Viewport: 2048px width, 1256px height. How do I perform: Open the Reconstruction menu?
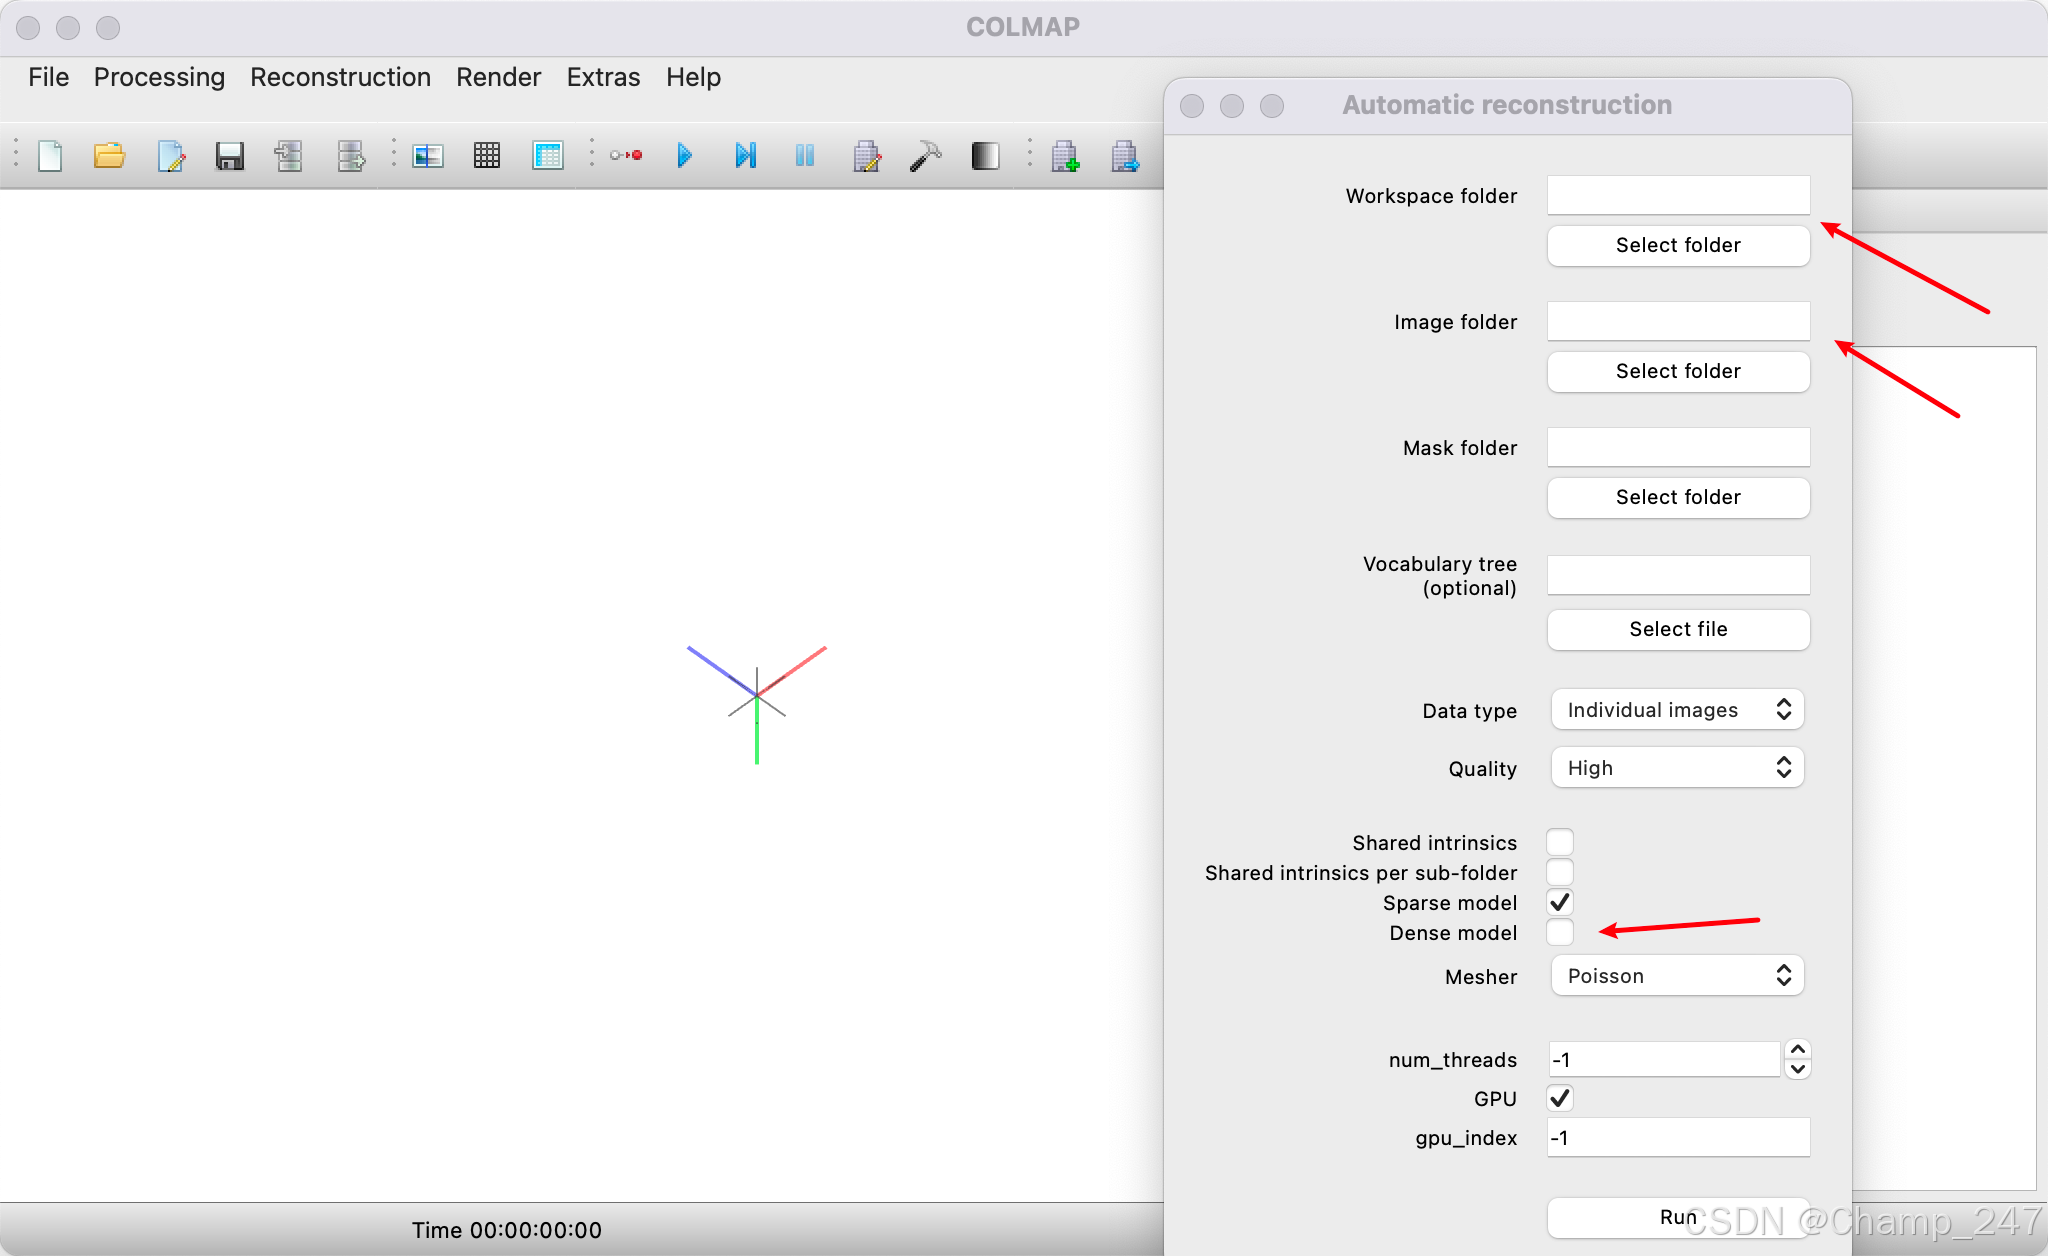tap(340, 77)
